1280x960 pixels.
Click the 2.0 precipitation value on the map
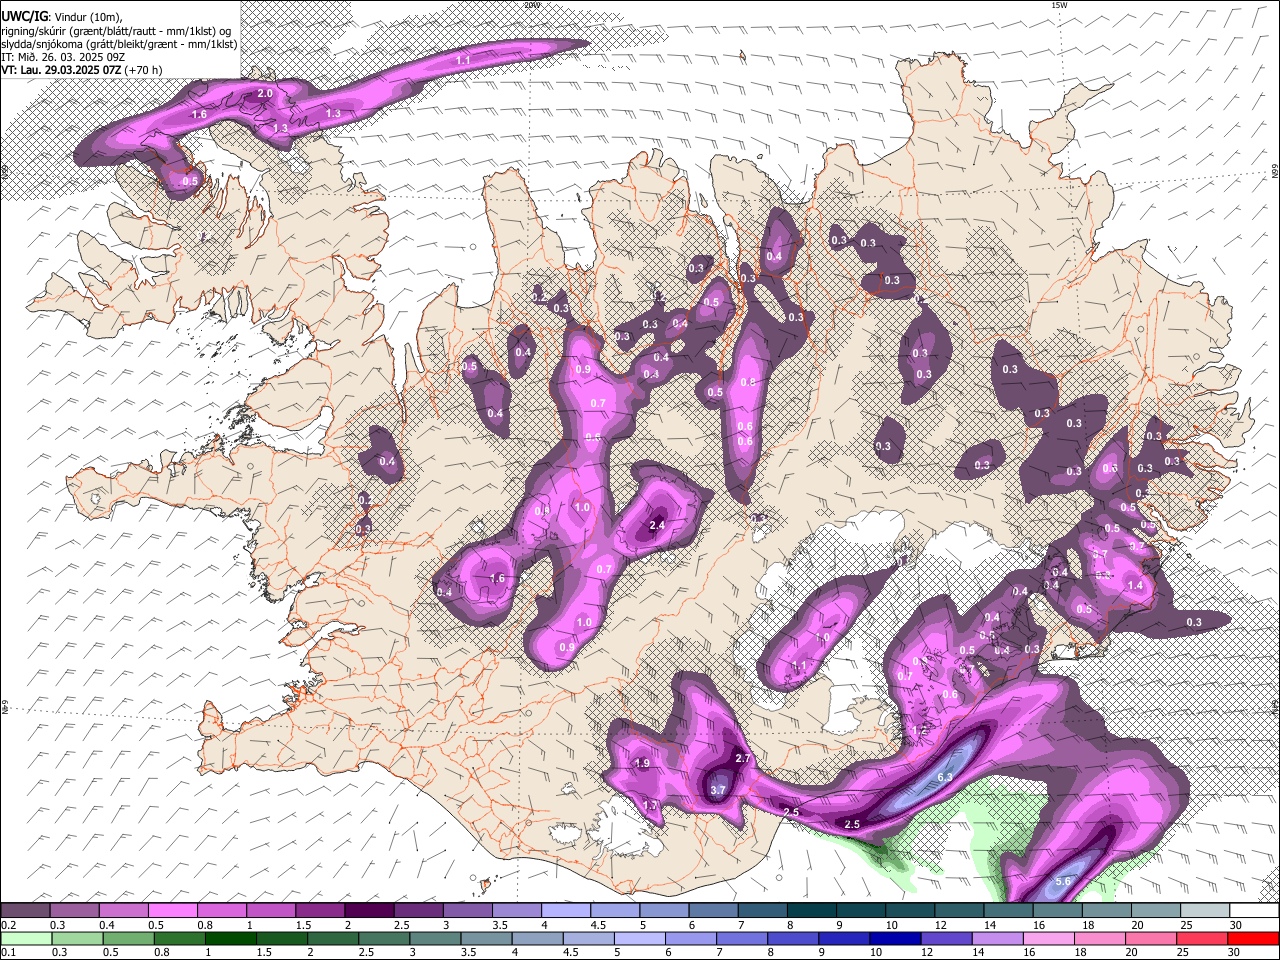point(265,93)
